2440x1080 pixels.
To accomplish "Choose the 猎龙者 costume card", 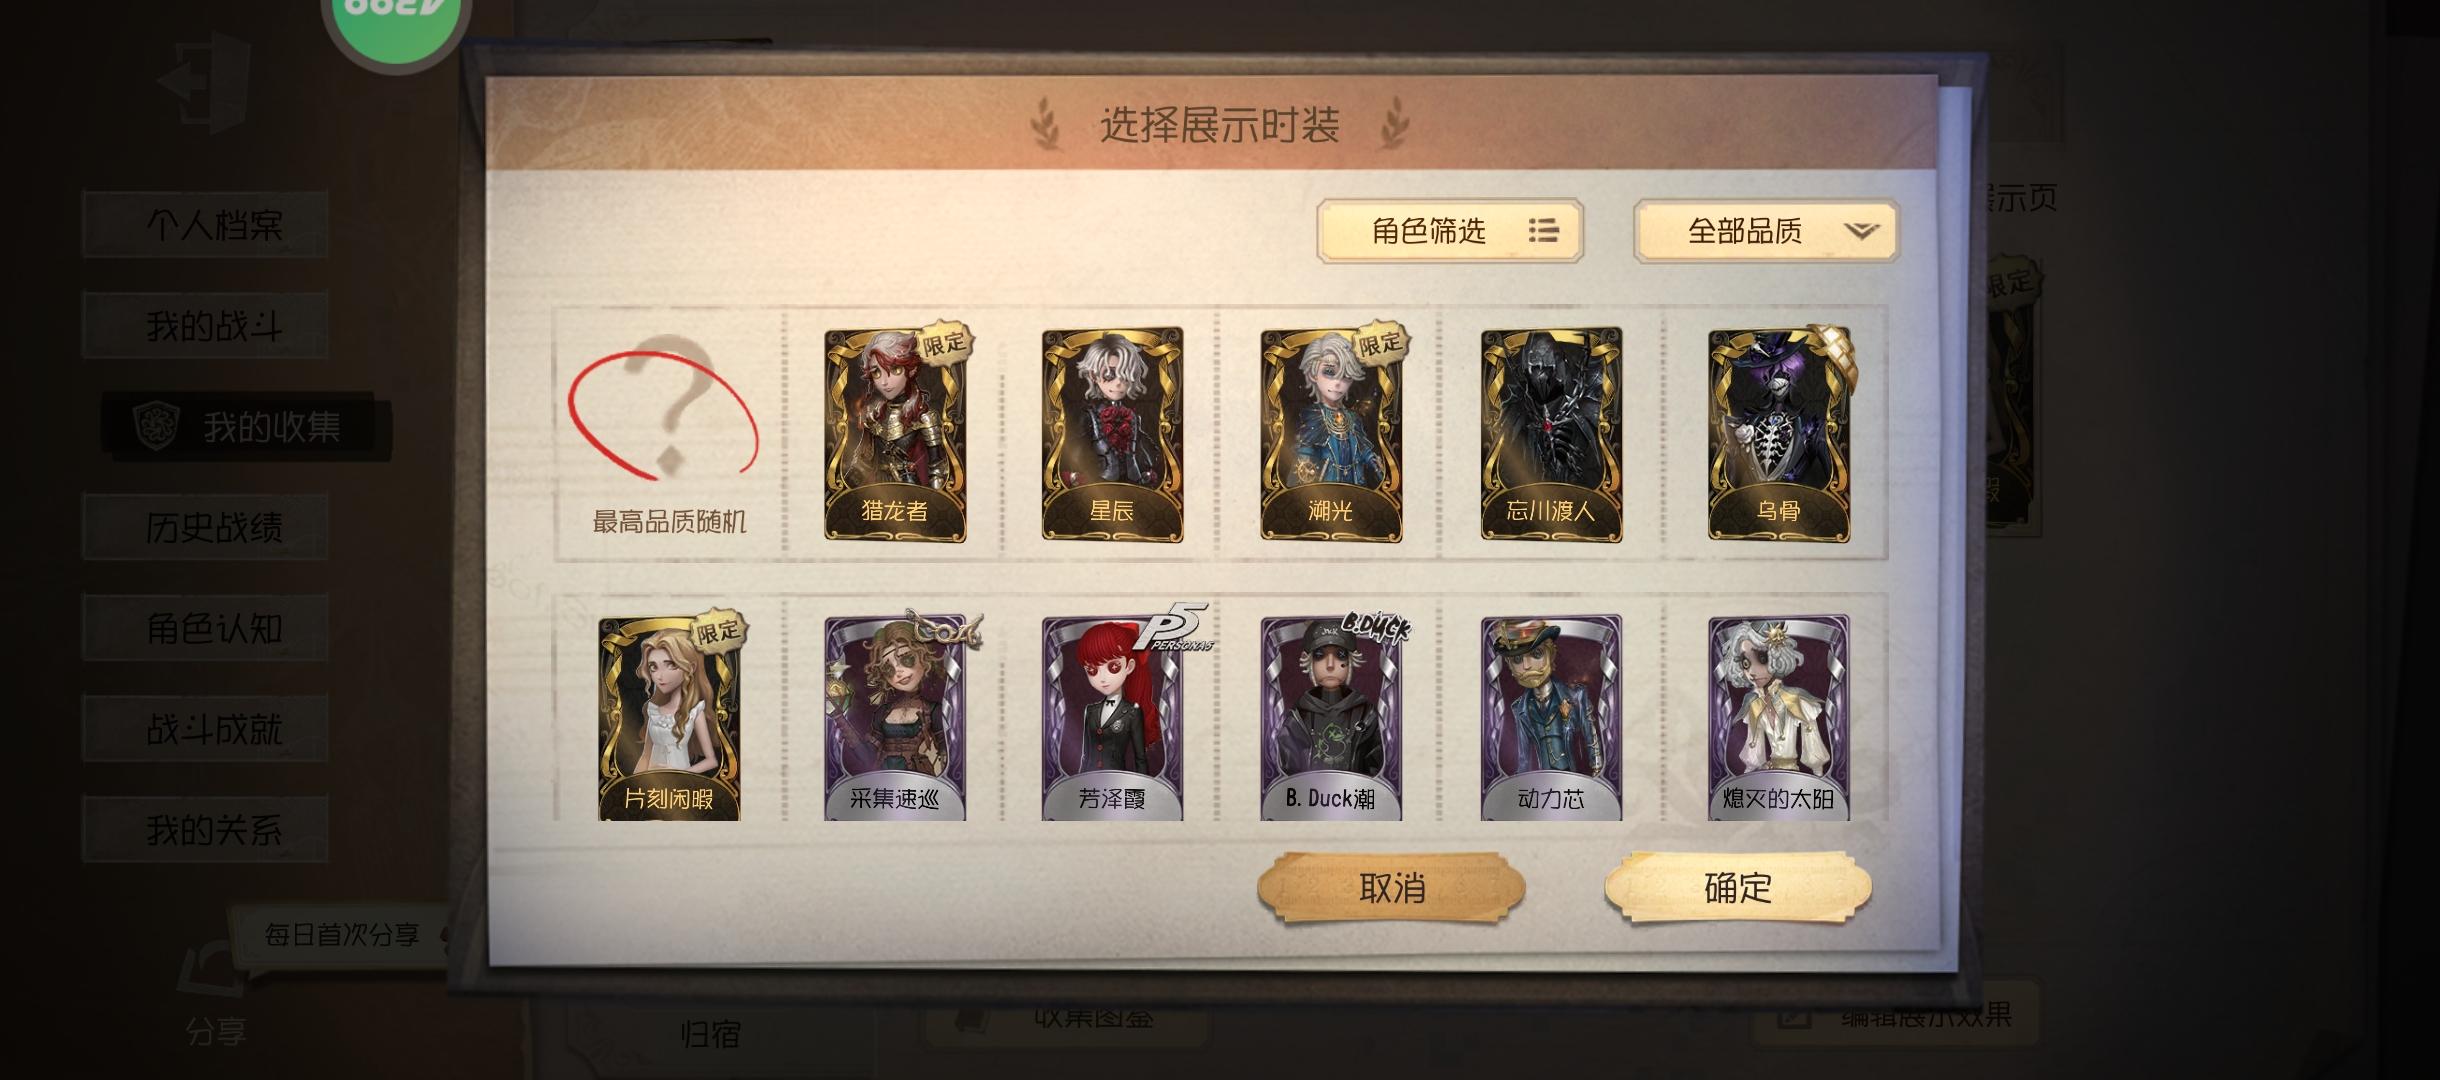I will point(895,433).
